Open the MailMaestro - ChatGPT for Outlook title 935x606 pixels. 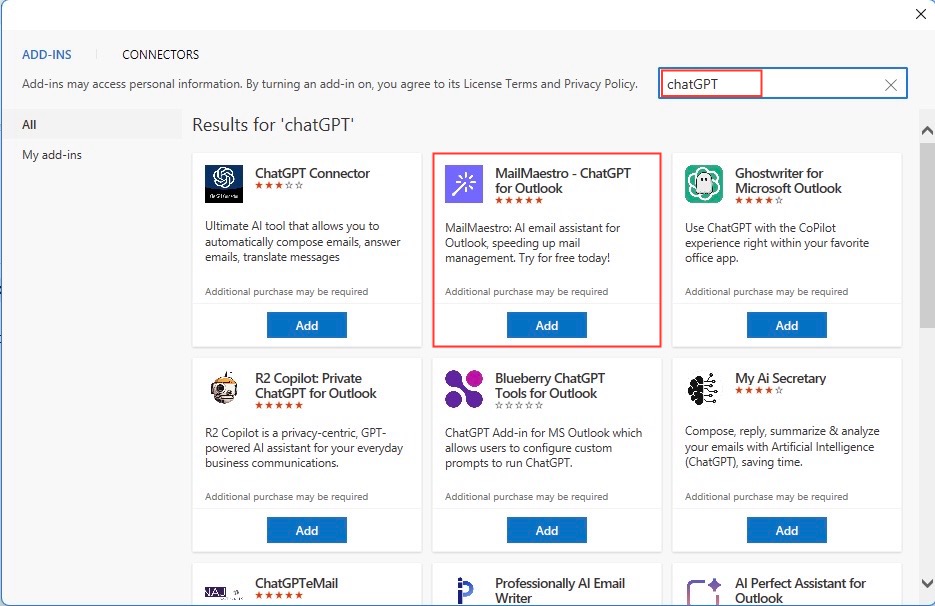(x=562, y=181)
